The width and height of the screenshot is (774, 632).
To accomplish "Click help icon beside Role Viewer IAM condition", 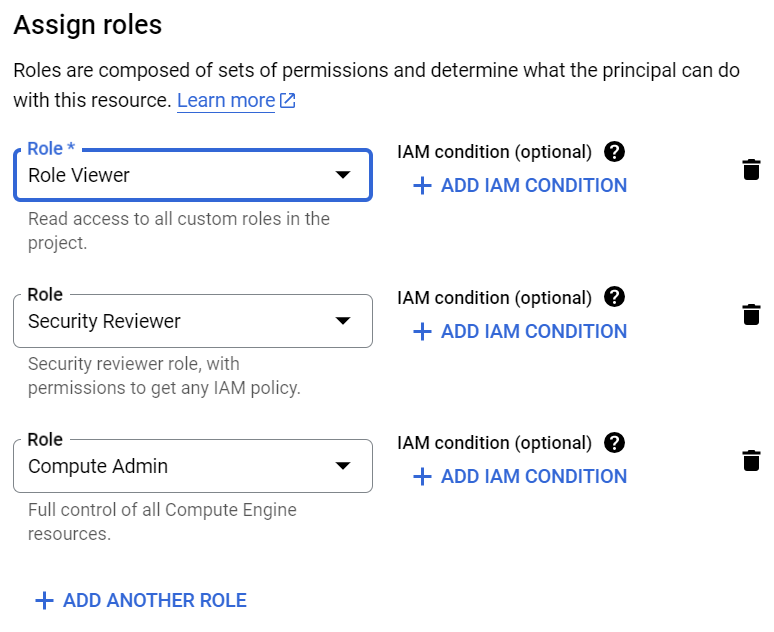I will coord(615,152).
